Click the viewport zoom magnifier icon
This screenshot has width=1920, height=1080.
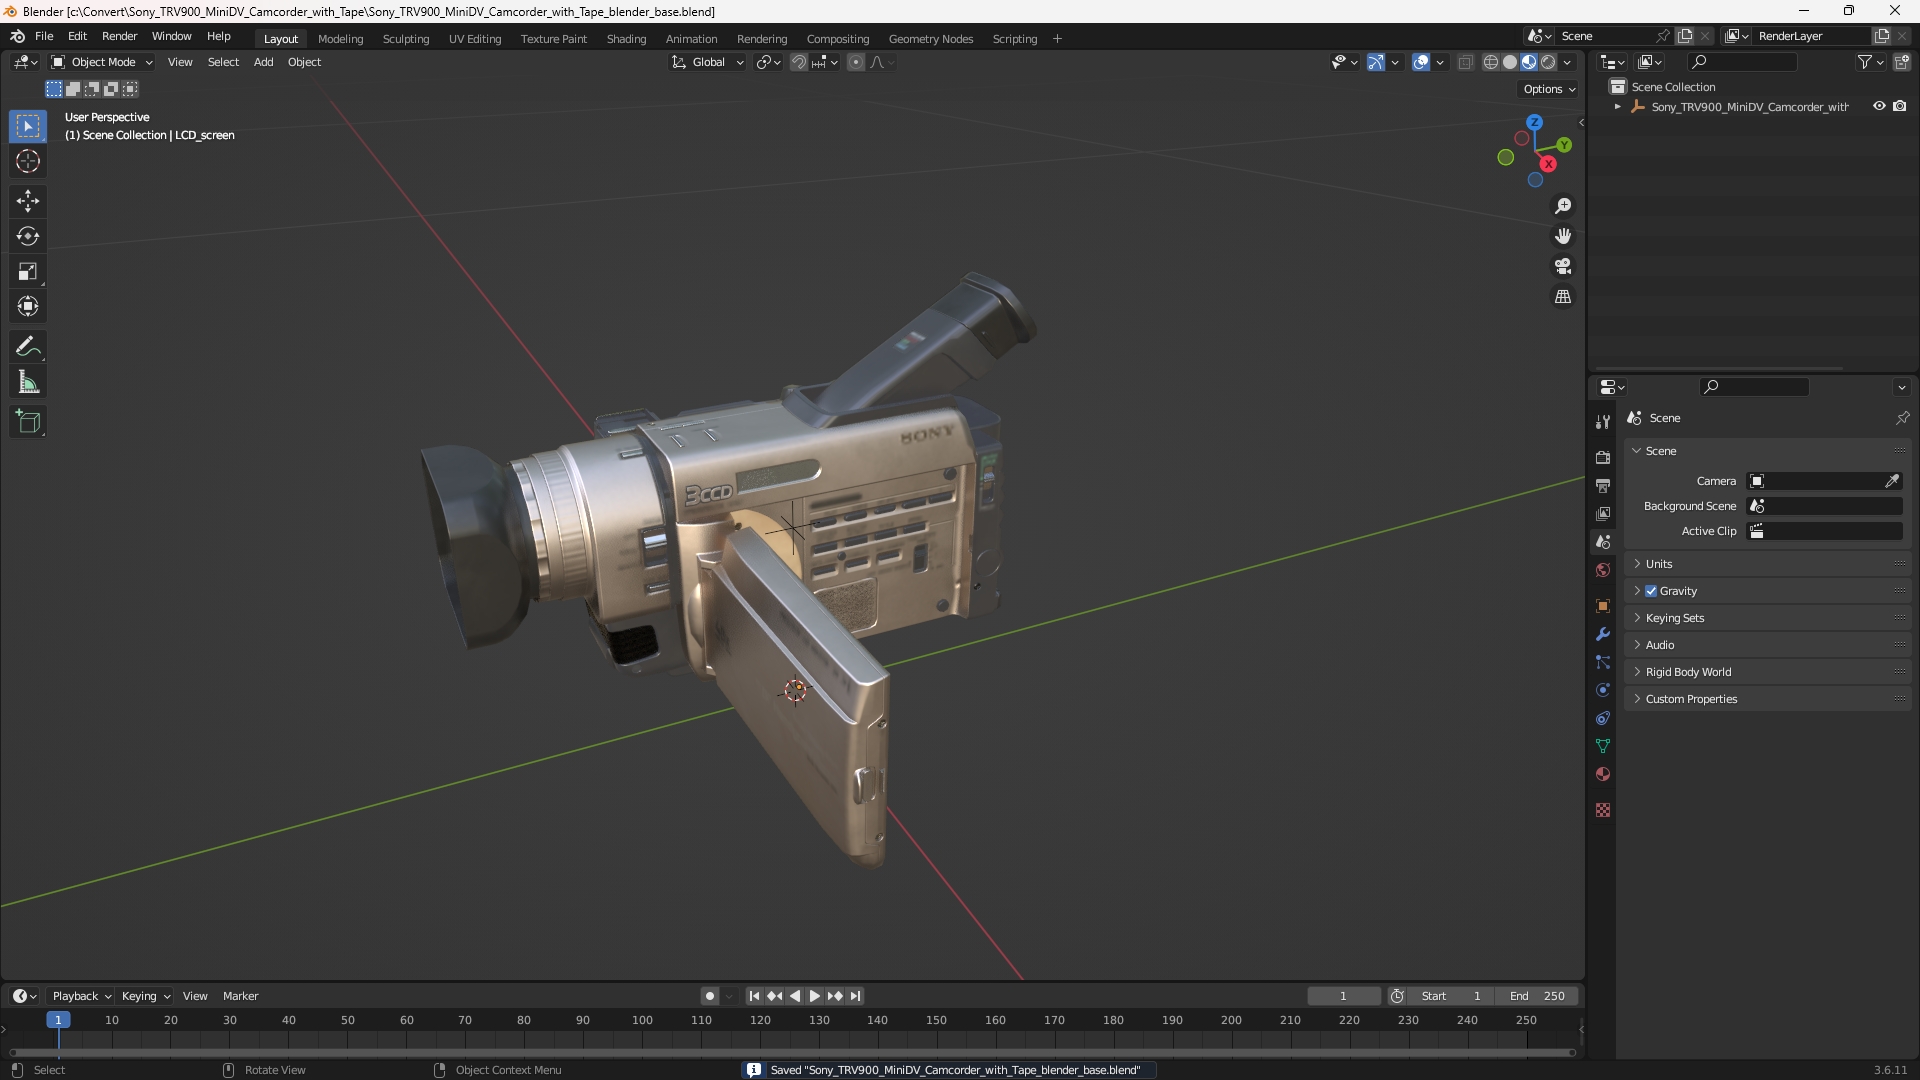1563,206
